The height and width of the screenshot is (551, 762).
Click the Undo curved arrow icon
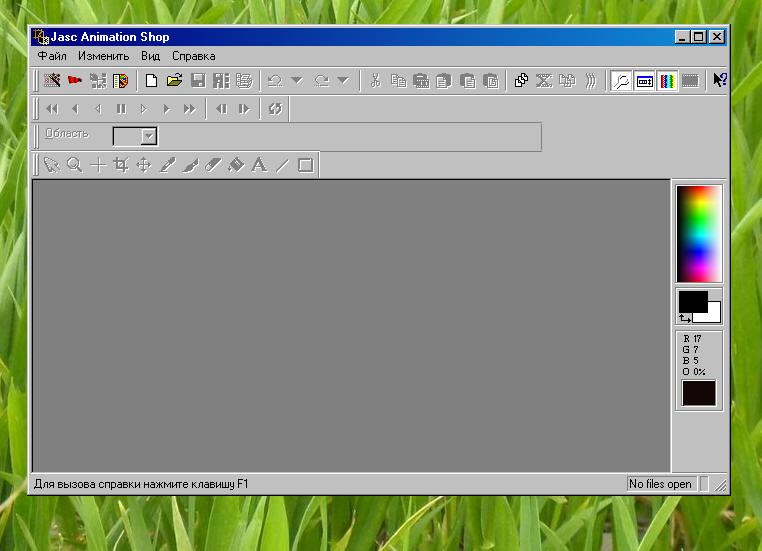click(x=275, y=81)
